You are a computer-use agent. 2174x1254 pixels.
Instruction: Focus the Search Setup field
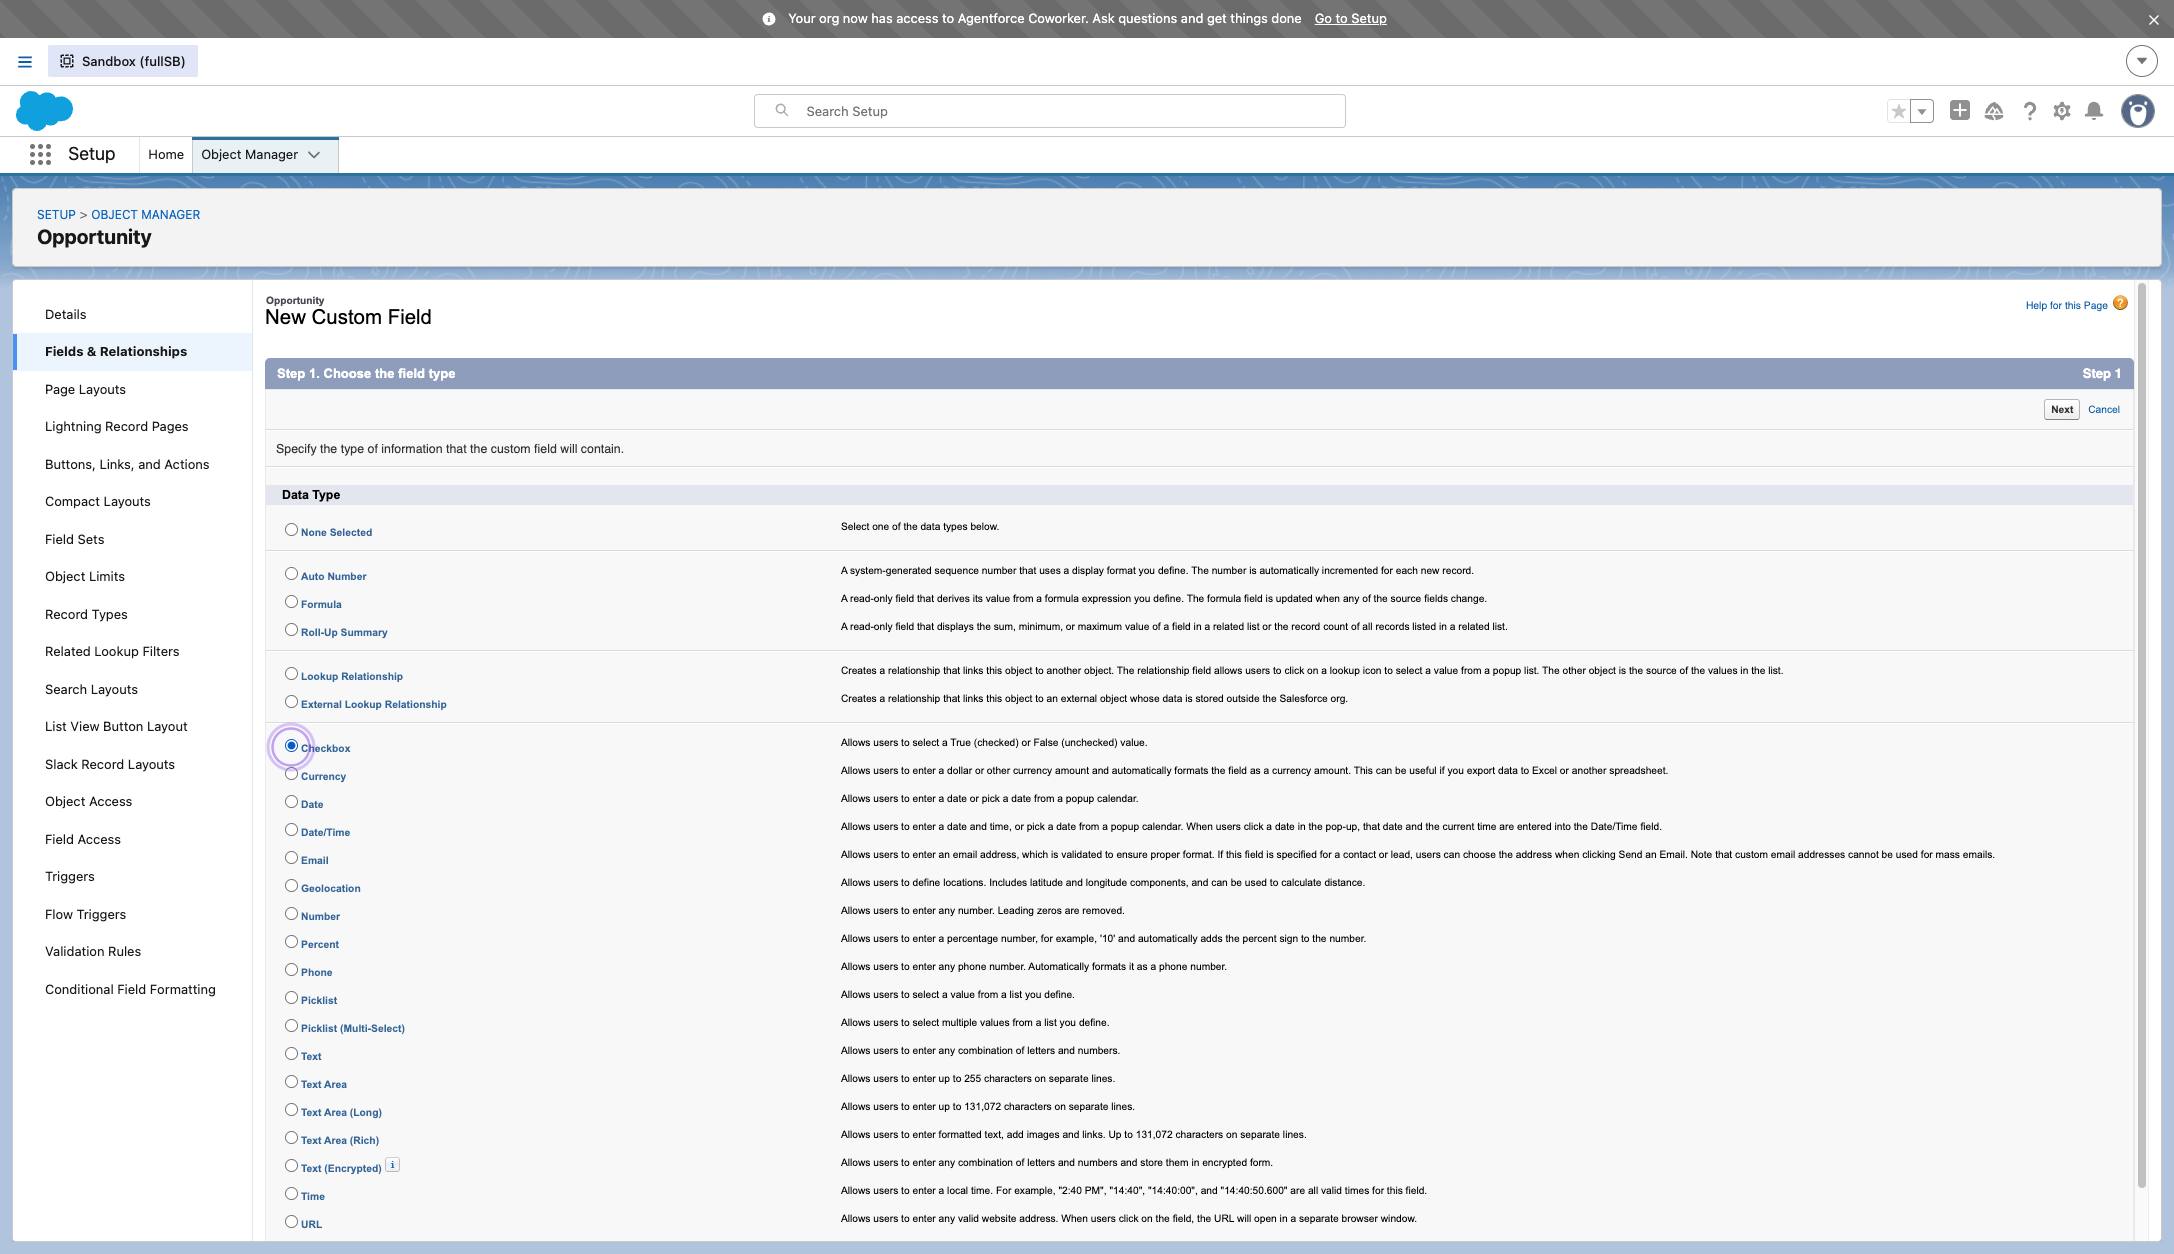[x=1049, y=111]
